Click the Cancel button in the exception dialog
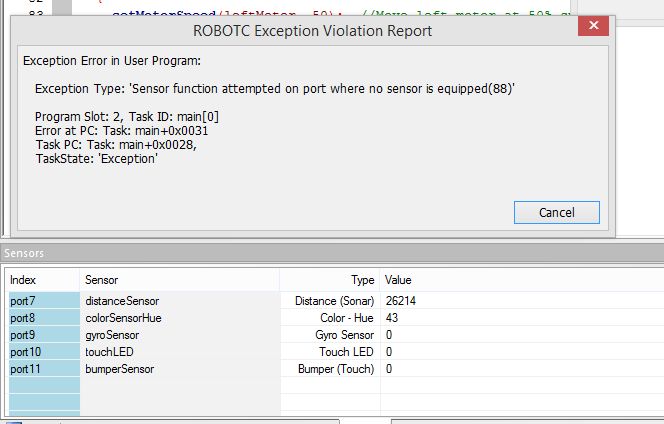Image resolution: width=664 pixels, height=424 pixels. click(556, 212)
